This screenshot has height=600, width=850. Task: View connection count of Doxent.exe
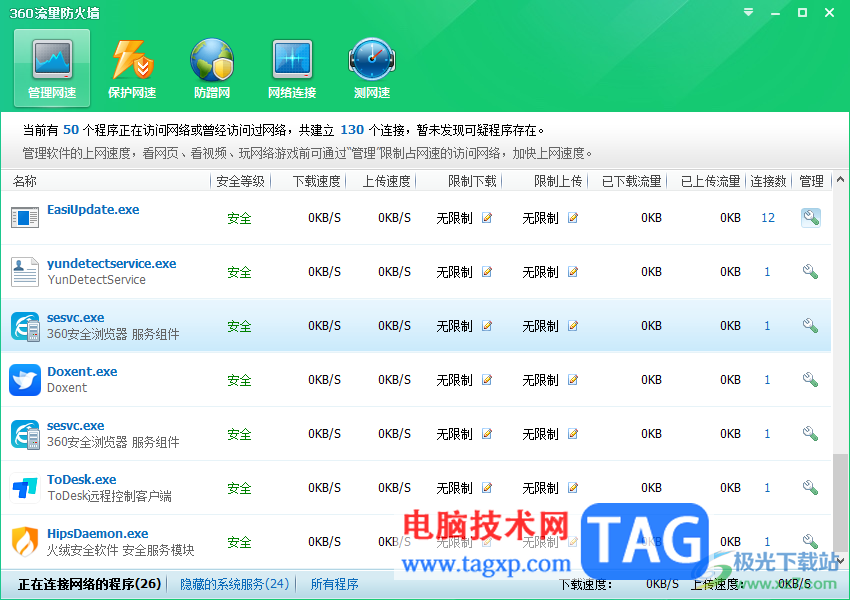tap(767, 380)
